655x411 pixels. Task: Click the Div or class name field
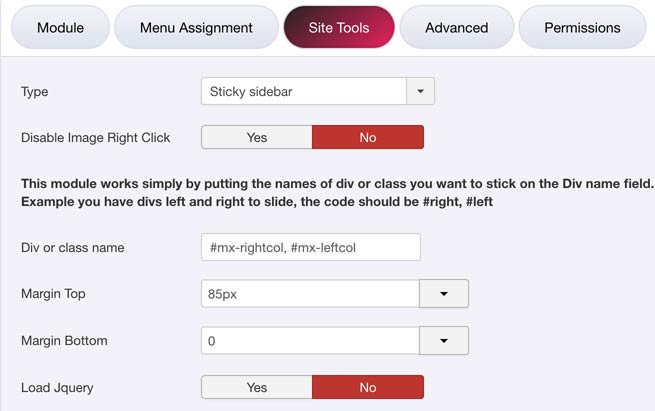click(310, 247)
